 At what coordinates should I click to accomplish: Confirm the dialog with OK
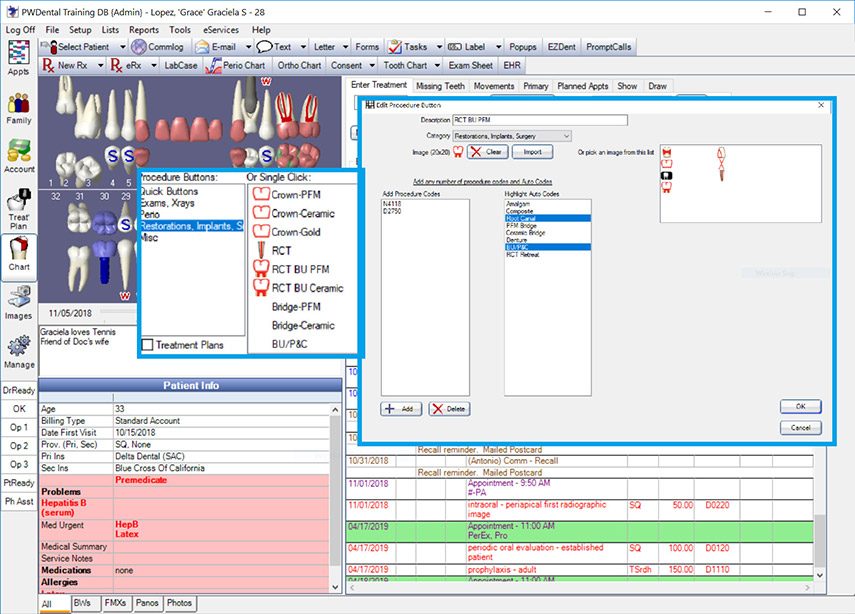800,406
